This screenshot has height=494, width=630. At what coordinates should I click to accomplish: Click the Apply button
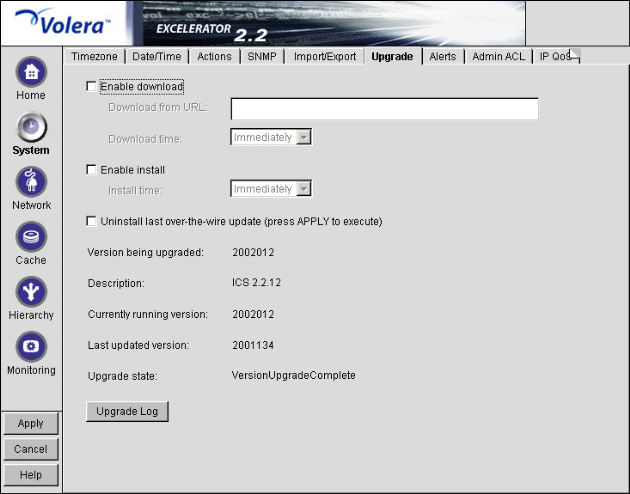(31, 423)
